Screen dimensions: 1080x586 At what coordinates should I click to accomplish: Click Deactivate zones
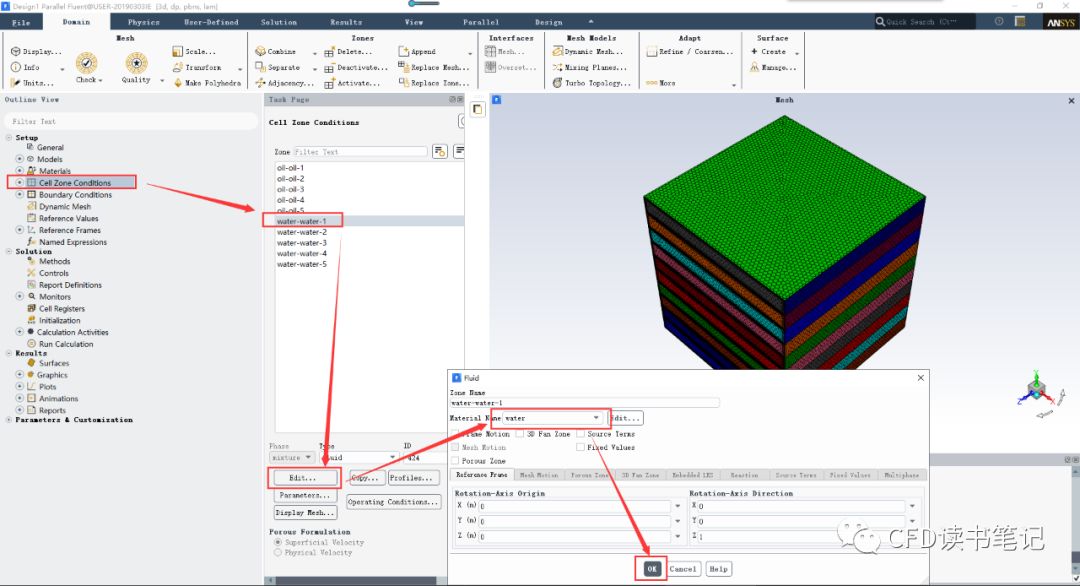point(356,67)
